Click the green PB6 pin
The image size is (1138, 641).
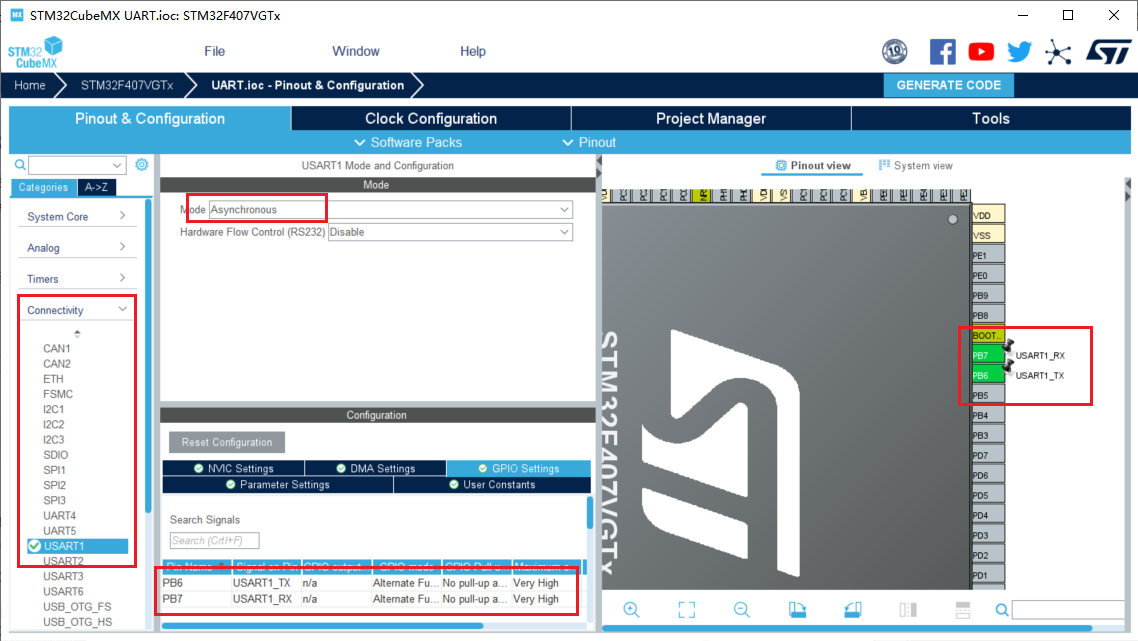click(988, 375)
